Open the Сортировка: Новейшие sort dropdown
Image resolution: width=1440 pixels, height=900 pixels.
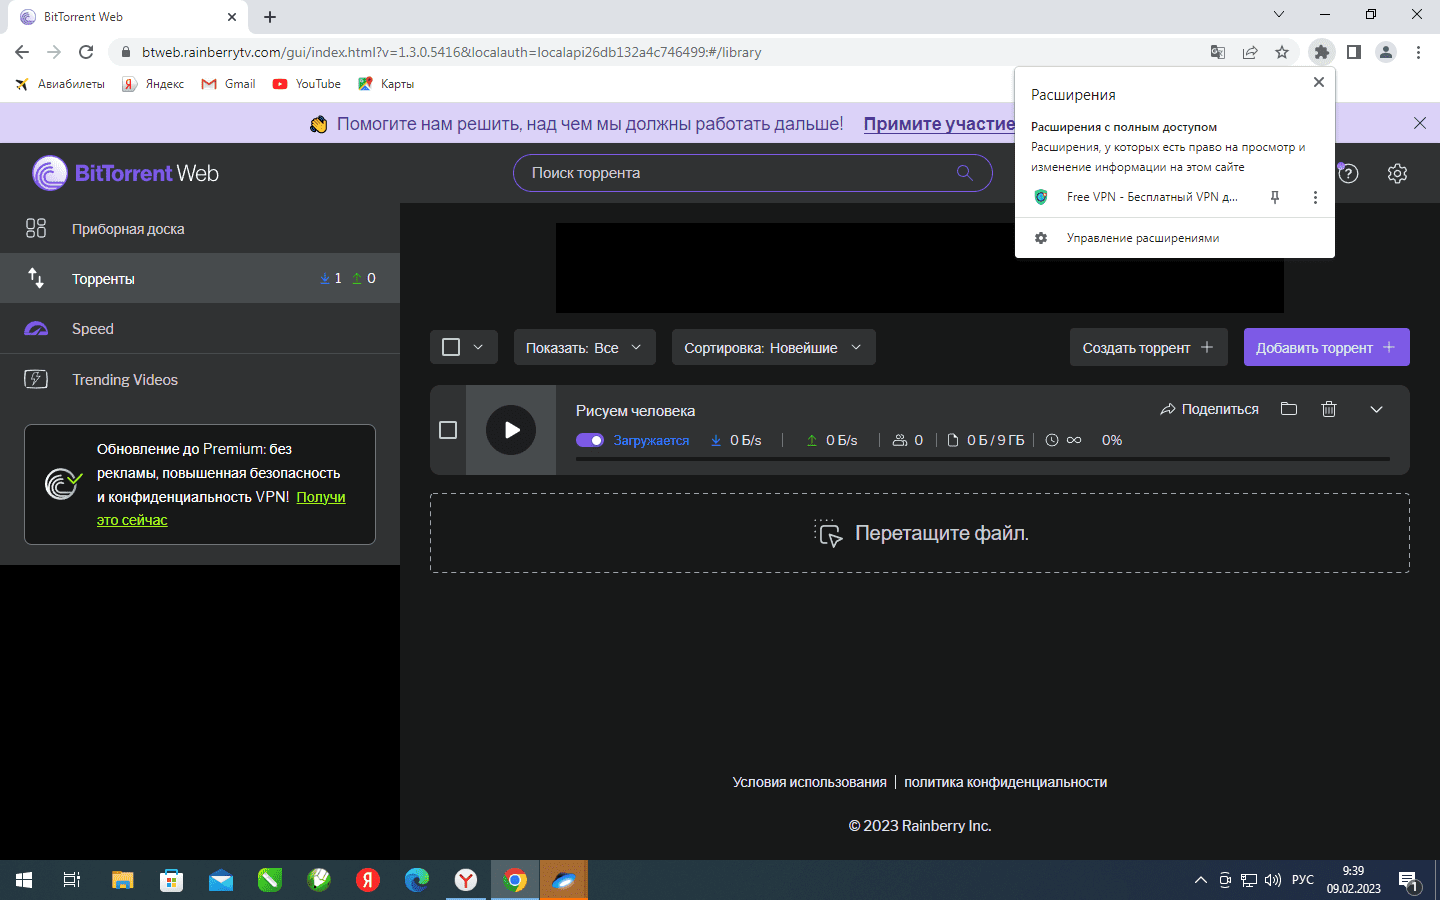[x=773, y=348]
